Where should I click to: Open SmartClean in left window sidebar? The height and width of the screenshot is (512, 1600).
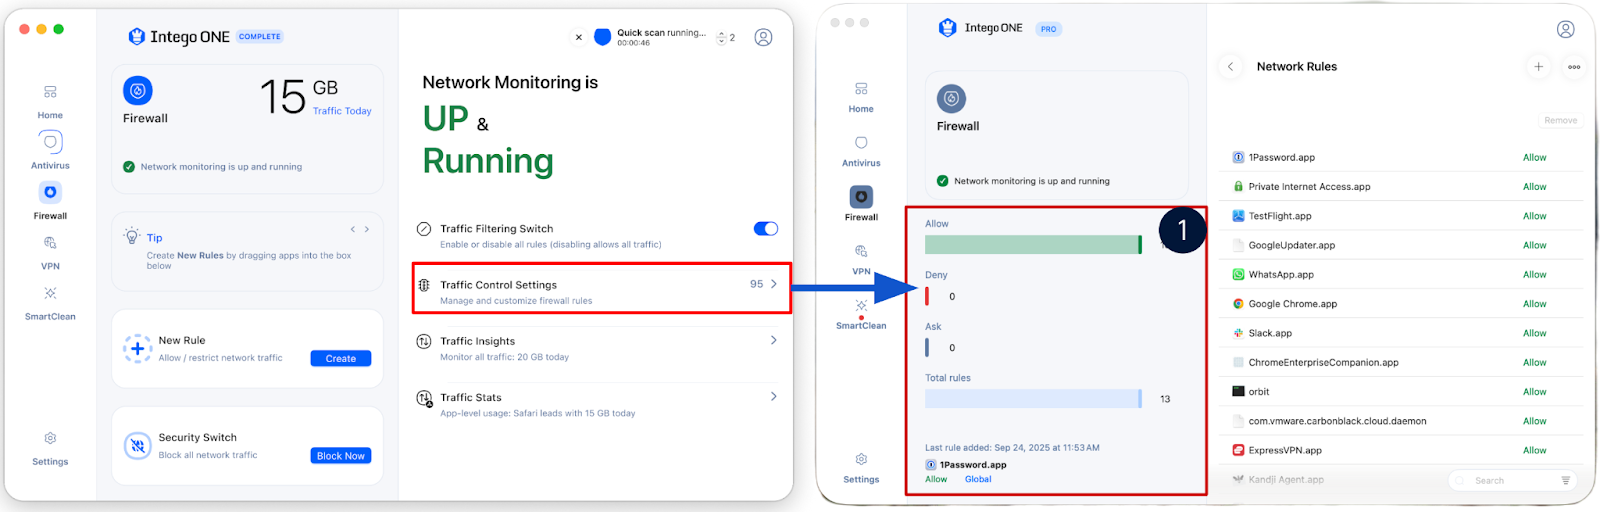[x=50, y=303]
